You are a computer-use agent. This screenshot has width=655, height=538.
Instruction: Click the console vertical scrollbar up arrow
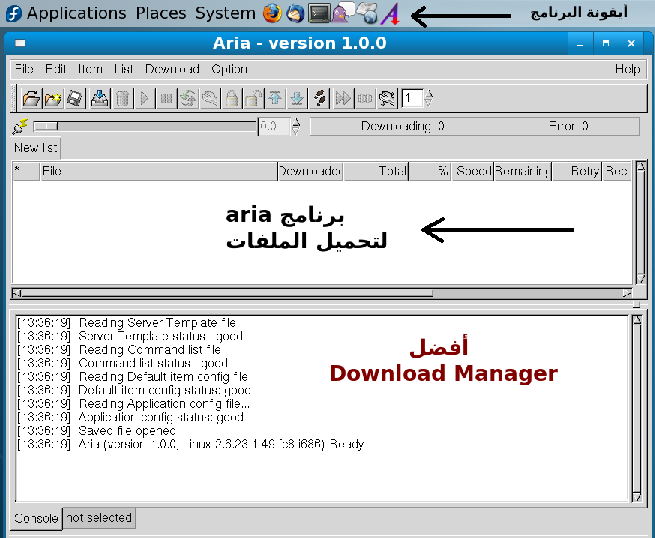tap(637, 320)
